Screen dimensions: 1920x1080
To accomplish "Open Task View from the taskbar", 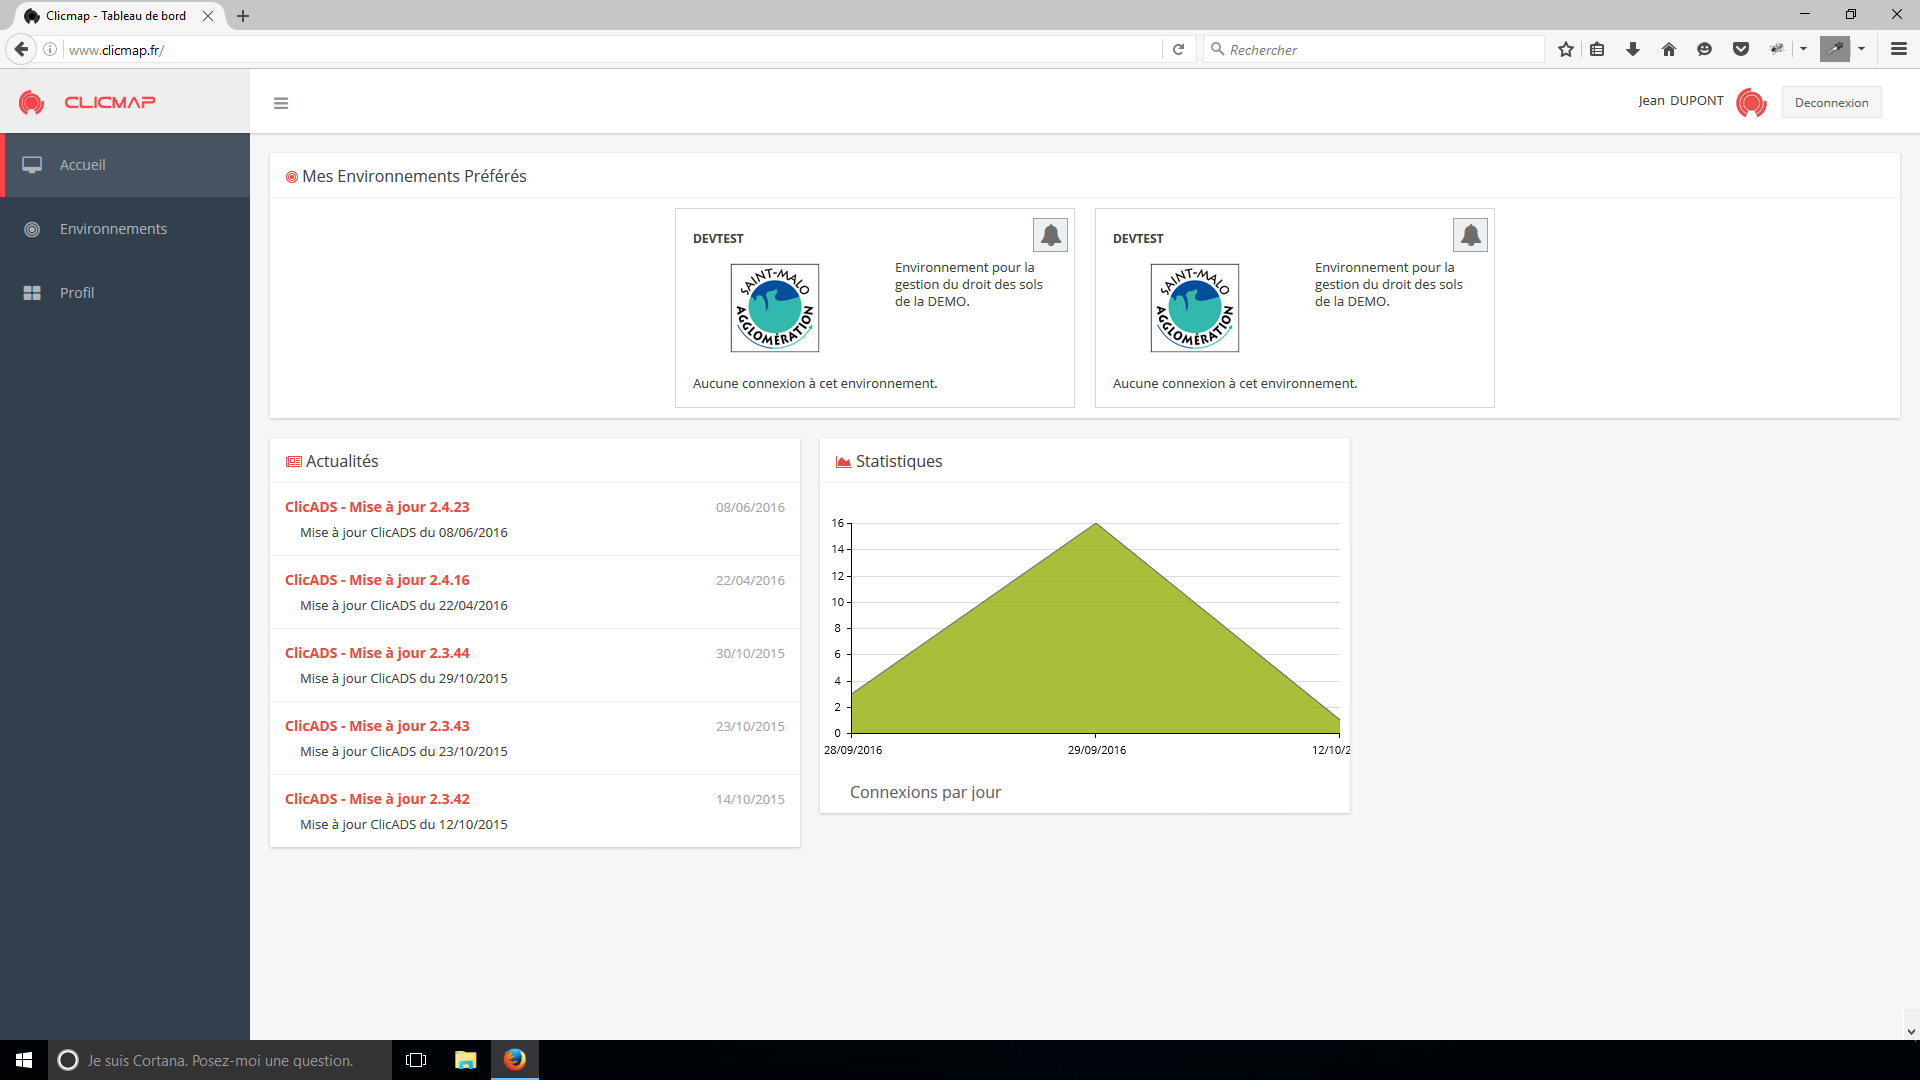I will [x=416, y=1060].
